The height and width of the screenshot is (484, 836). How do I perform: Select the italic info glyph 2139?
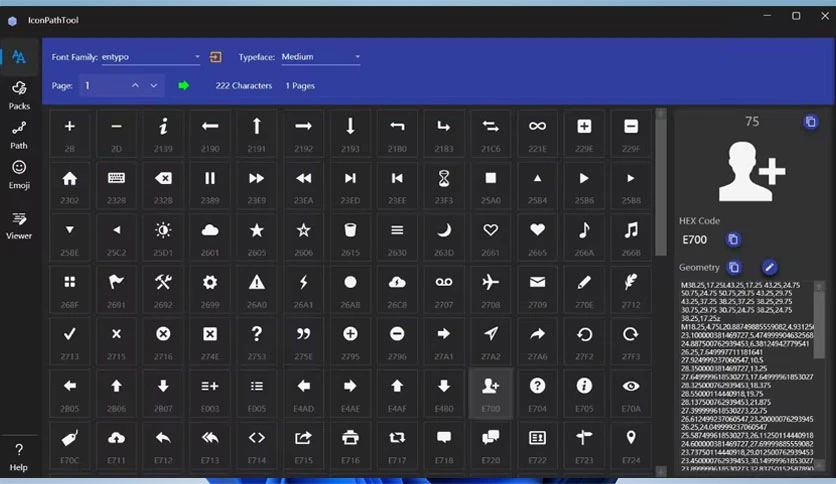tap(163, 133)
